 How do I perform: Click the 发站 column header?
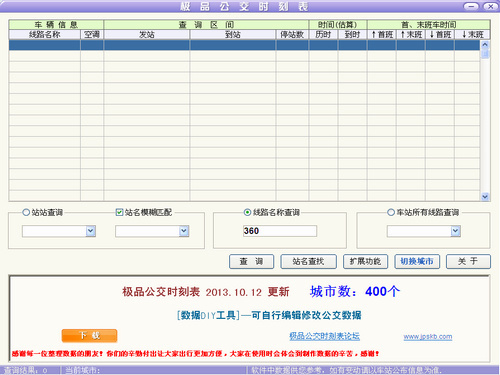(x=147, y=34)
